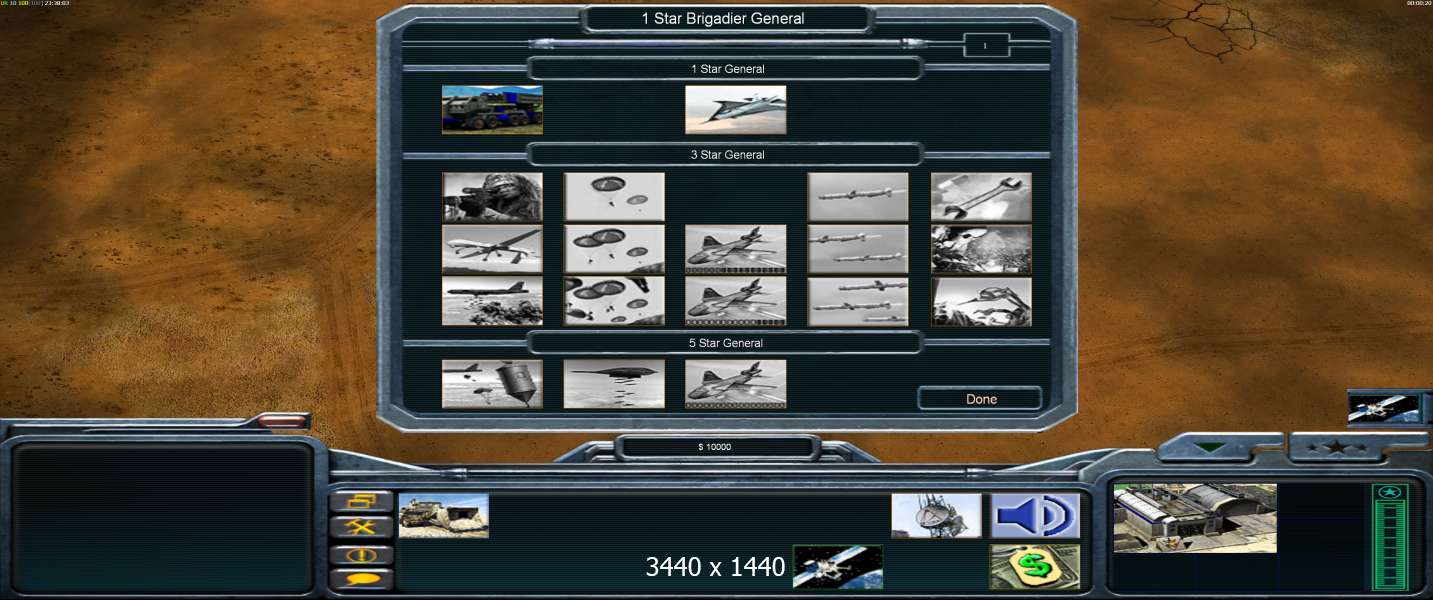Select the stealth jet 1 Star power

(x=735, y=109)
